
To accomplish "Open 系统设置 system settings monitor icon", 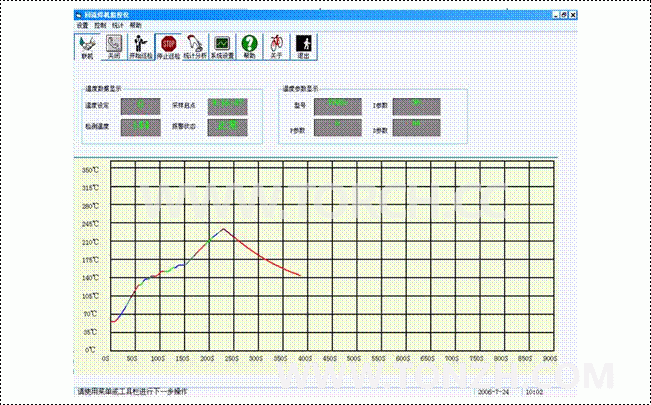I will tap(222, 47).
